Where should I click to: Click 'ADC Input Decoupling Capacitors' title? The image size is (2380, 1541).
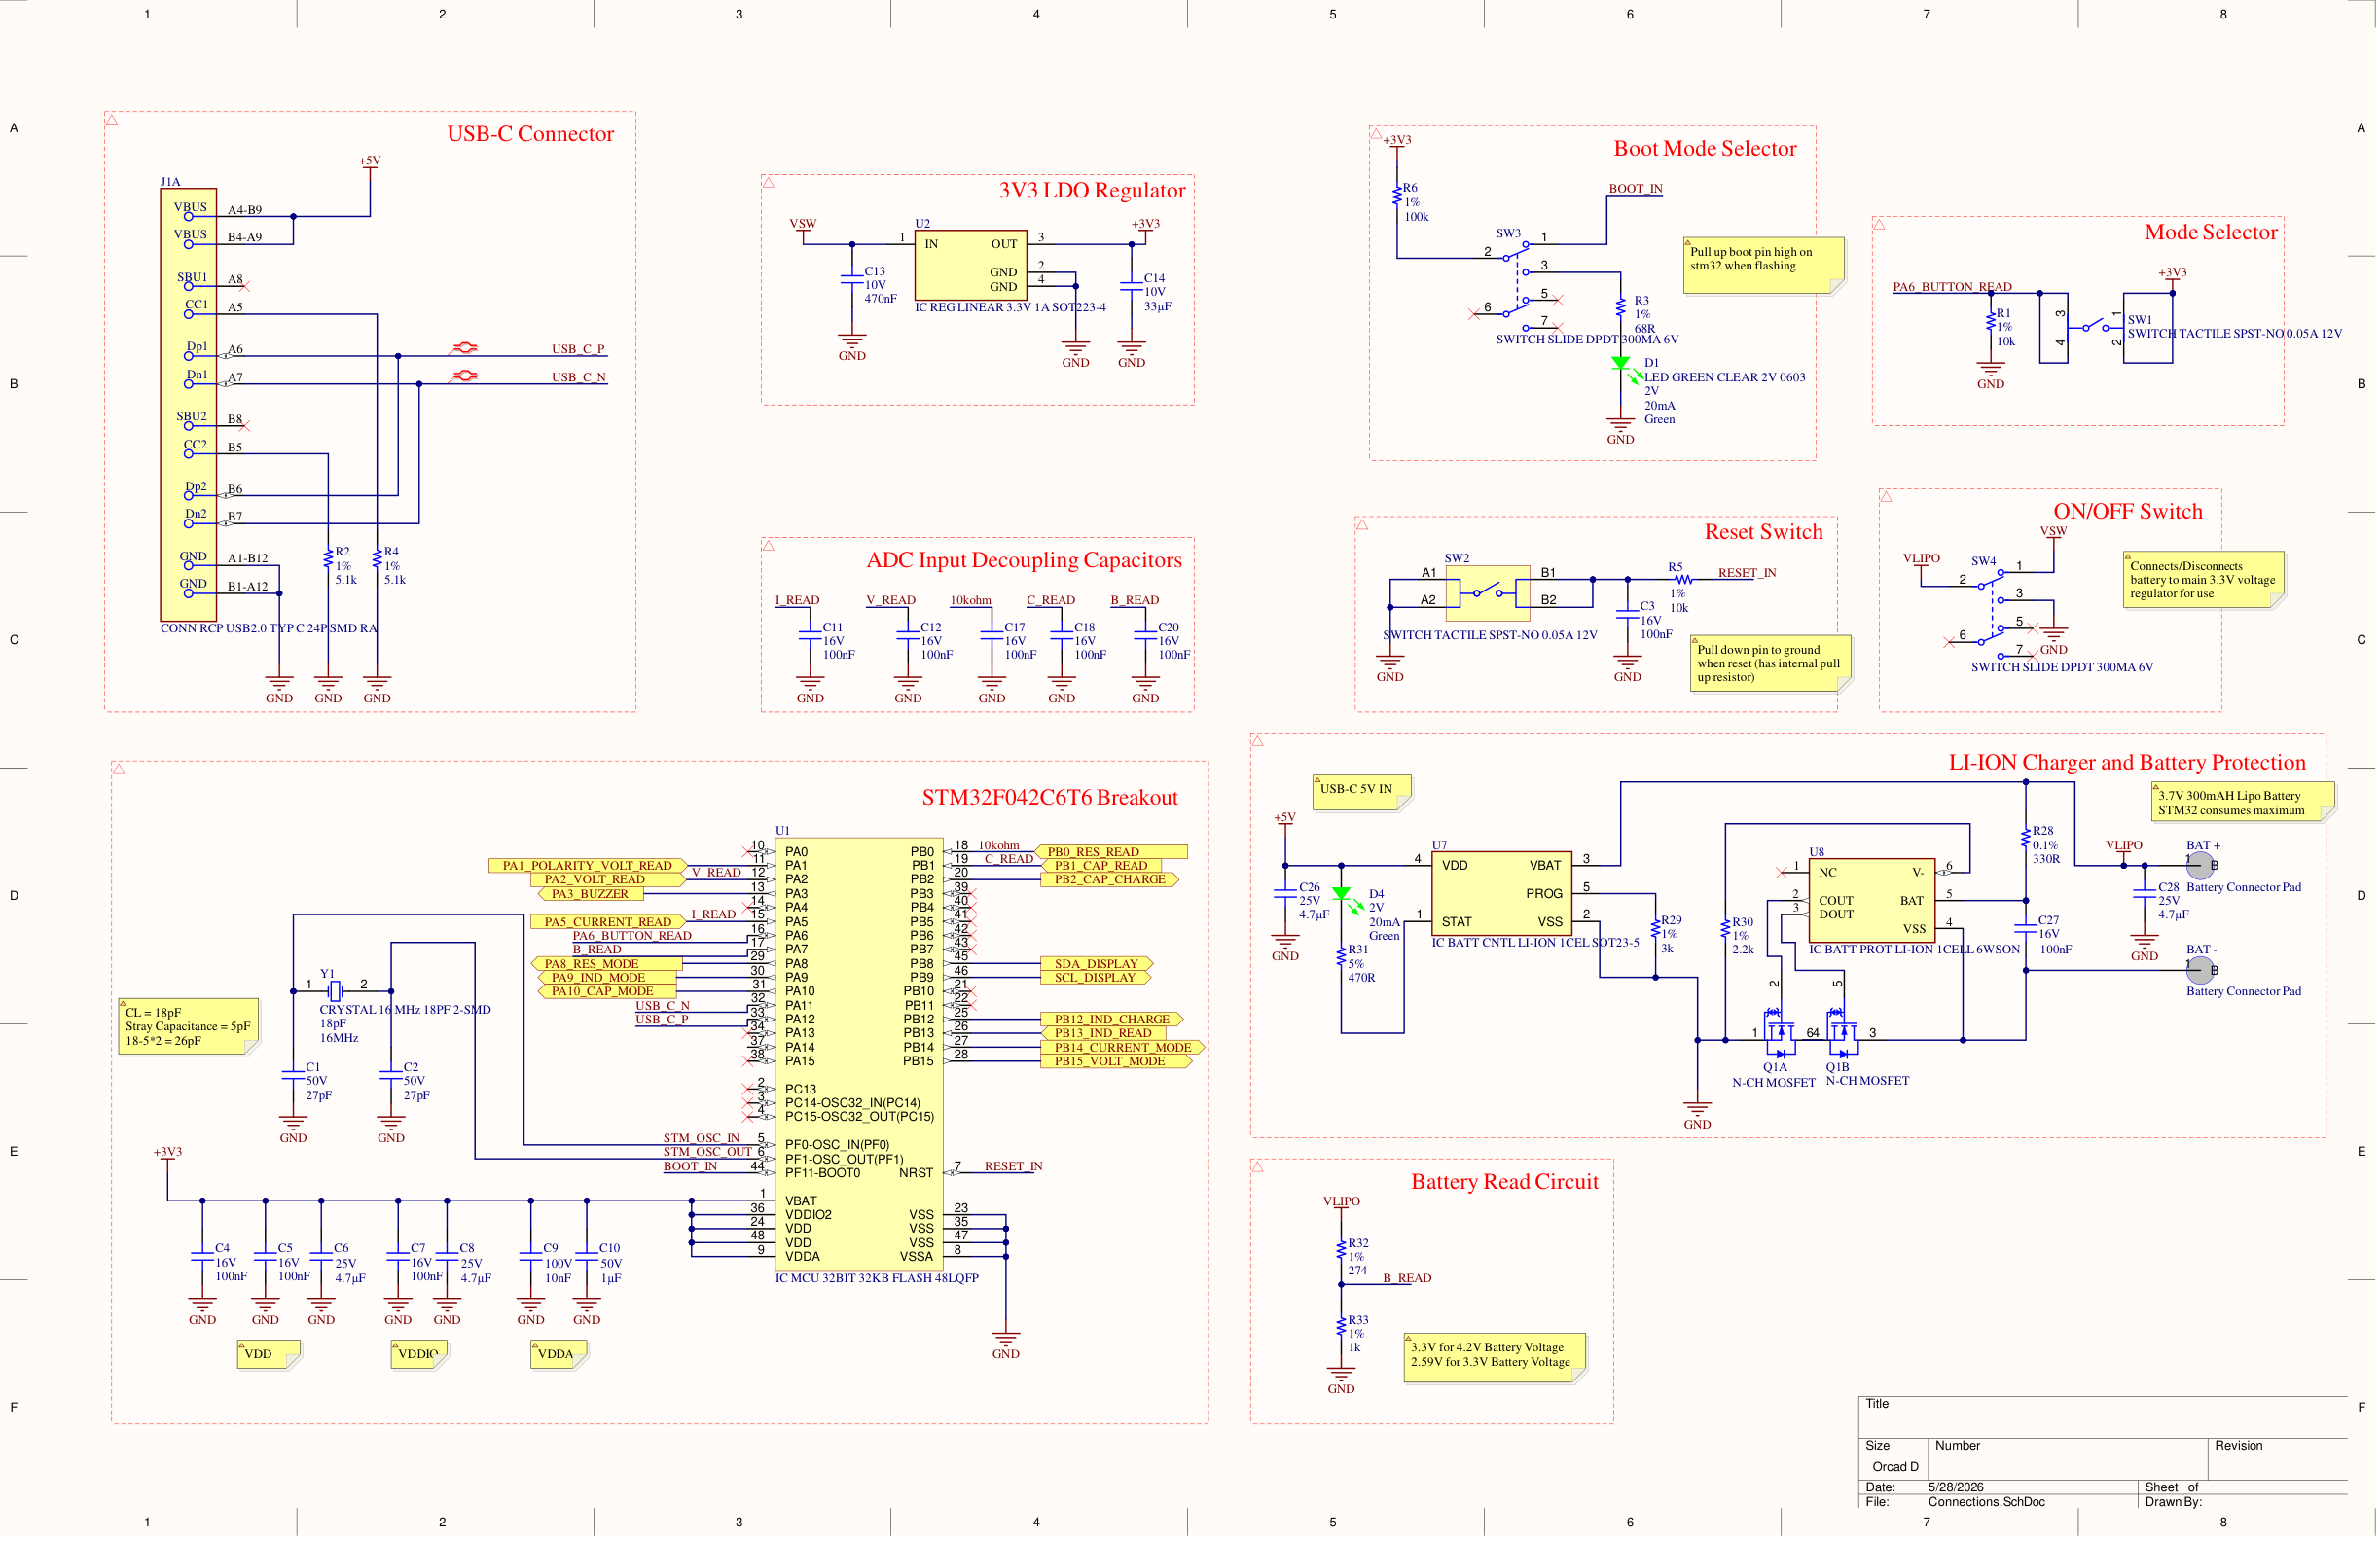(x=1024, y=560)
